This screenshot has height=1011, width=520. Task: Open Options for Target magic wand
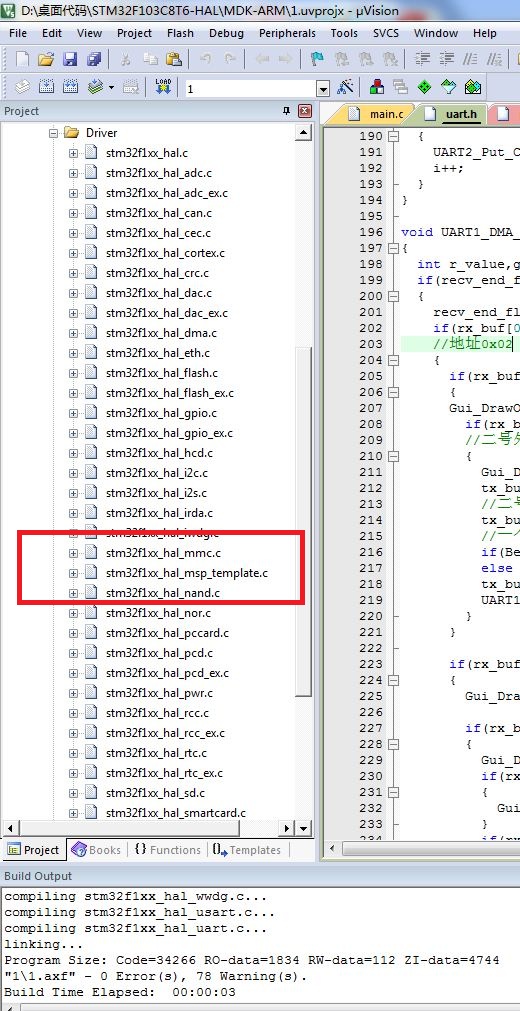pyautogui.click(x=346, y=86)
